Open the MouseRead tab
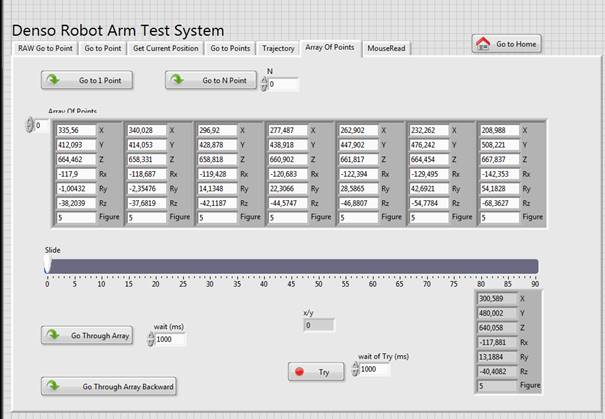 [386, 49]
